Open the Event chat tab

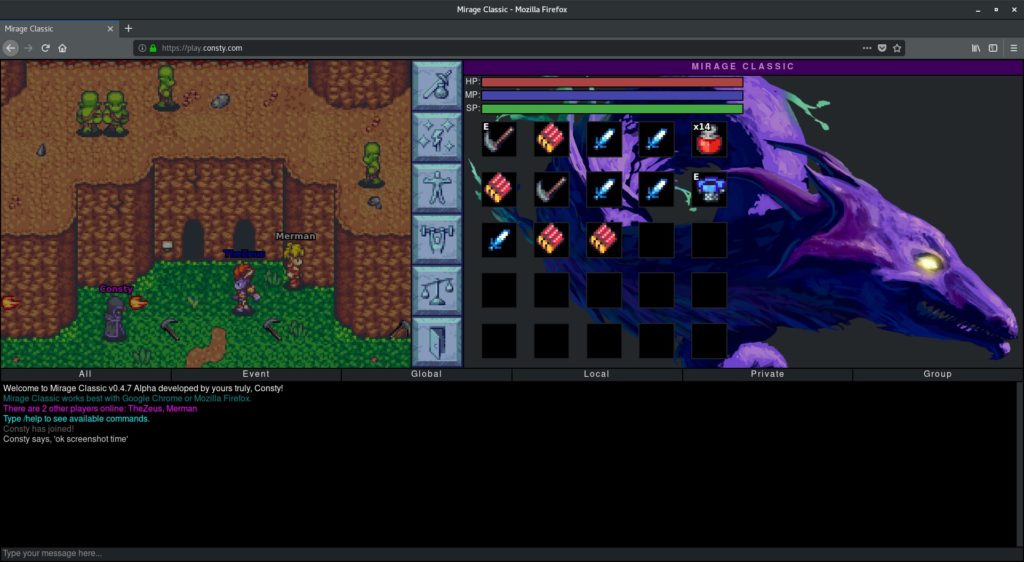click(256, 374)
